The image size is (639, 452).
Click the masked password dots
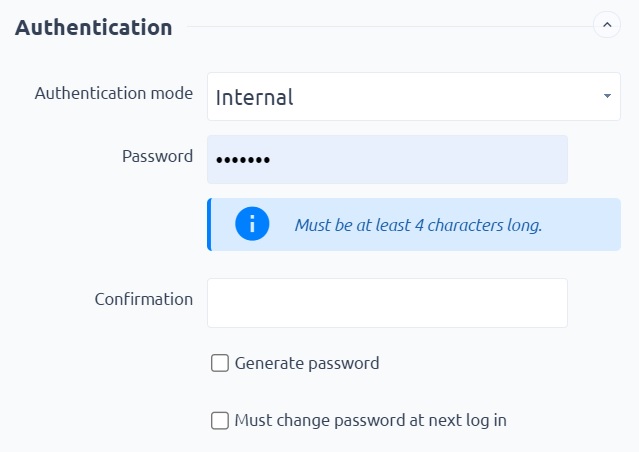click(x=243, y=160)
